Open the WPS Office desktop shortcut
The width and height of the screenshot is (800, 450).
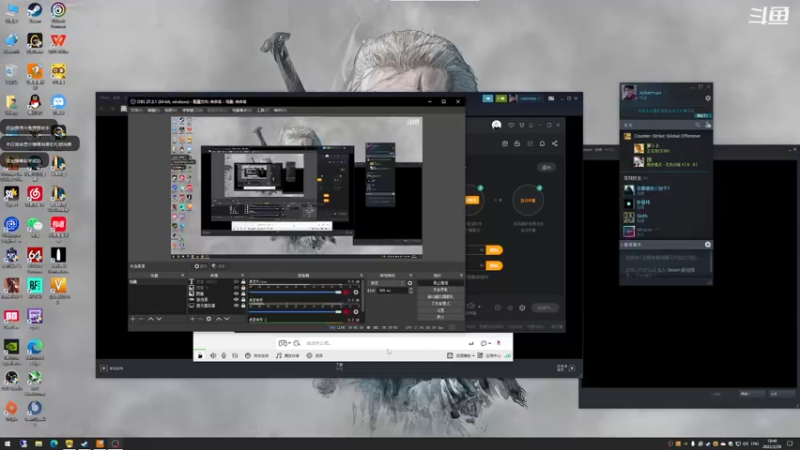tap(58, 43)
